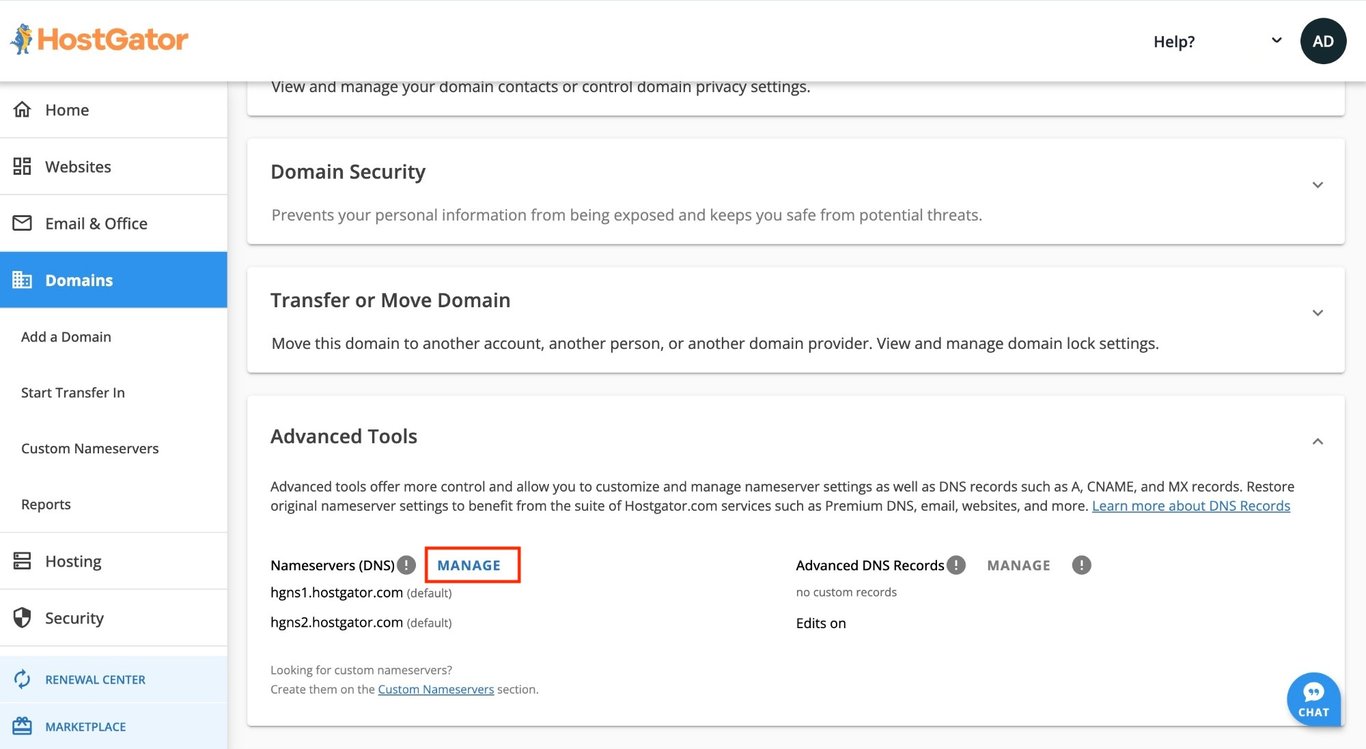Select the Hosting server icon
The height and width of the screenshot is (749, 1366).
[x=22, y=559]
